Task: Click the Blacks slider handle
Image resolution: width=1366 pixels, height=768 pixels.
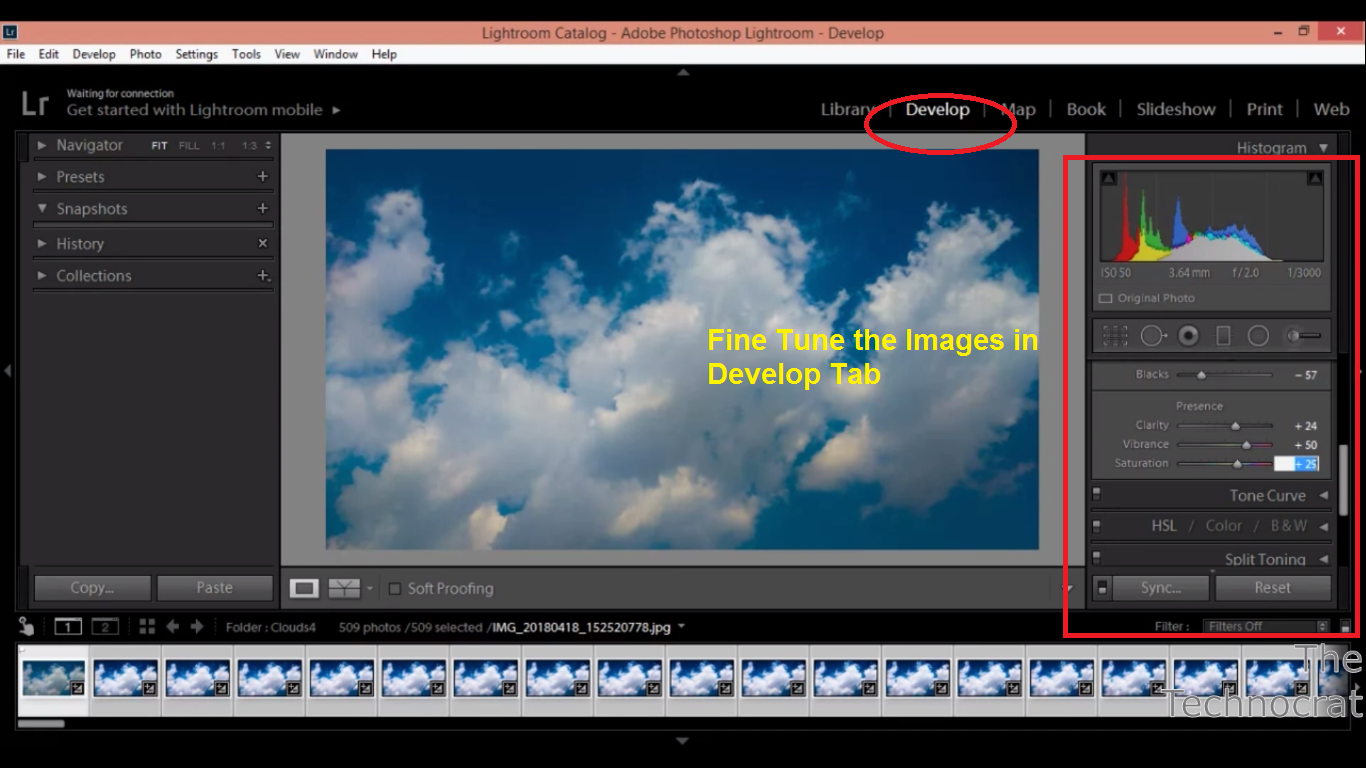Action: (1201, 375)
